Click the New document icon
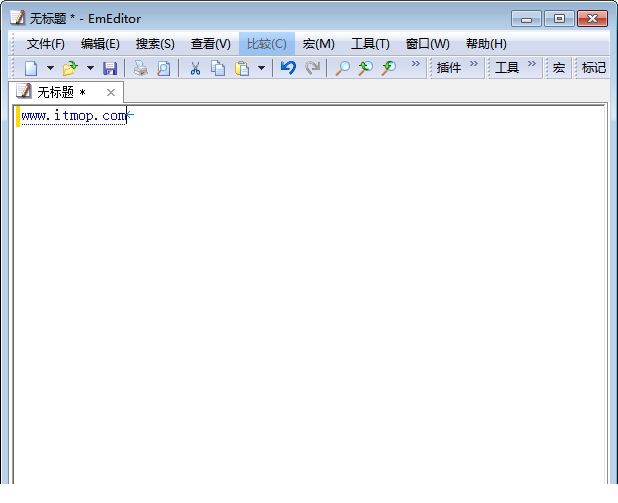 [x=31, y=68]
